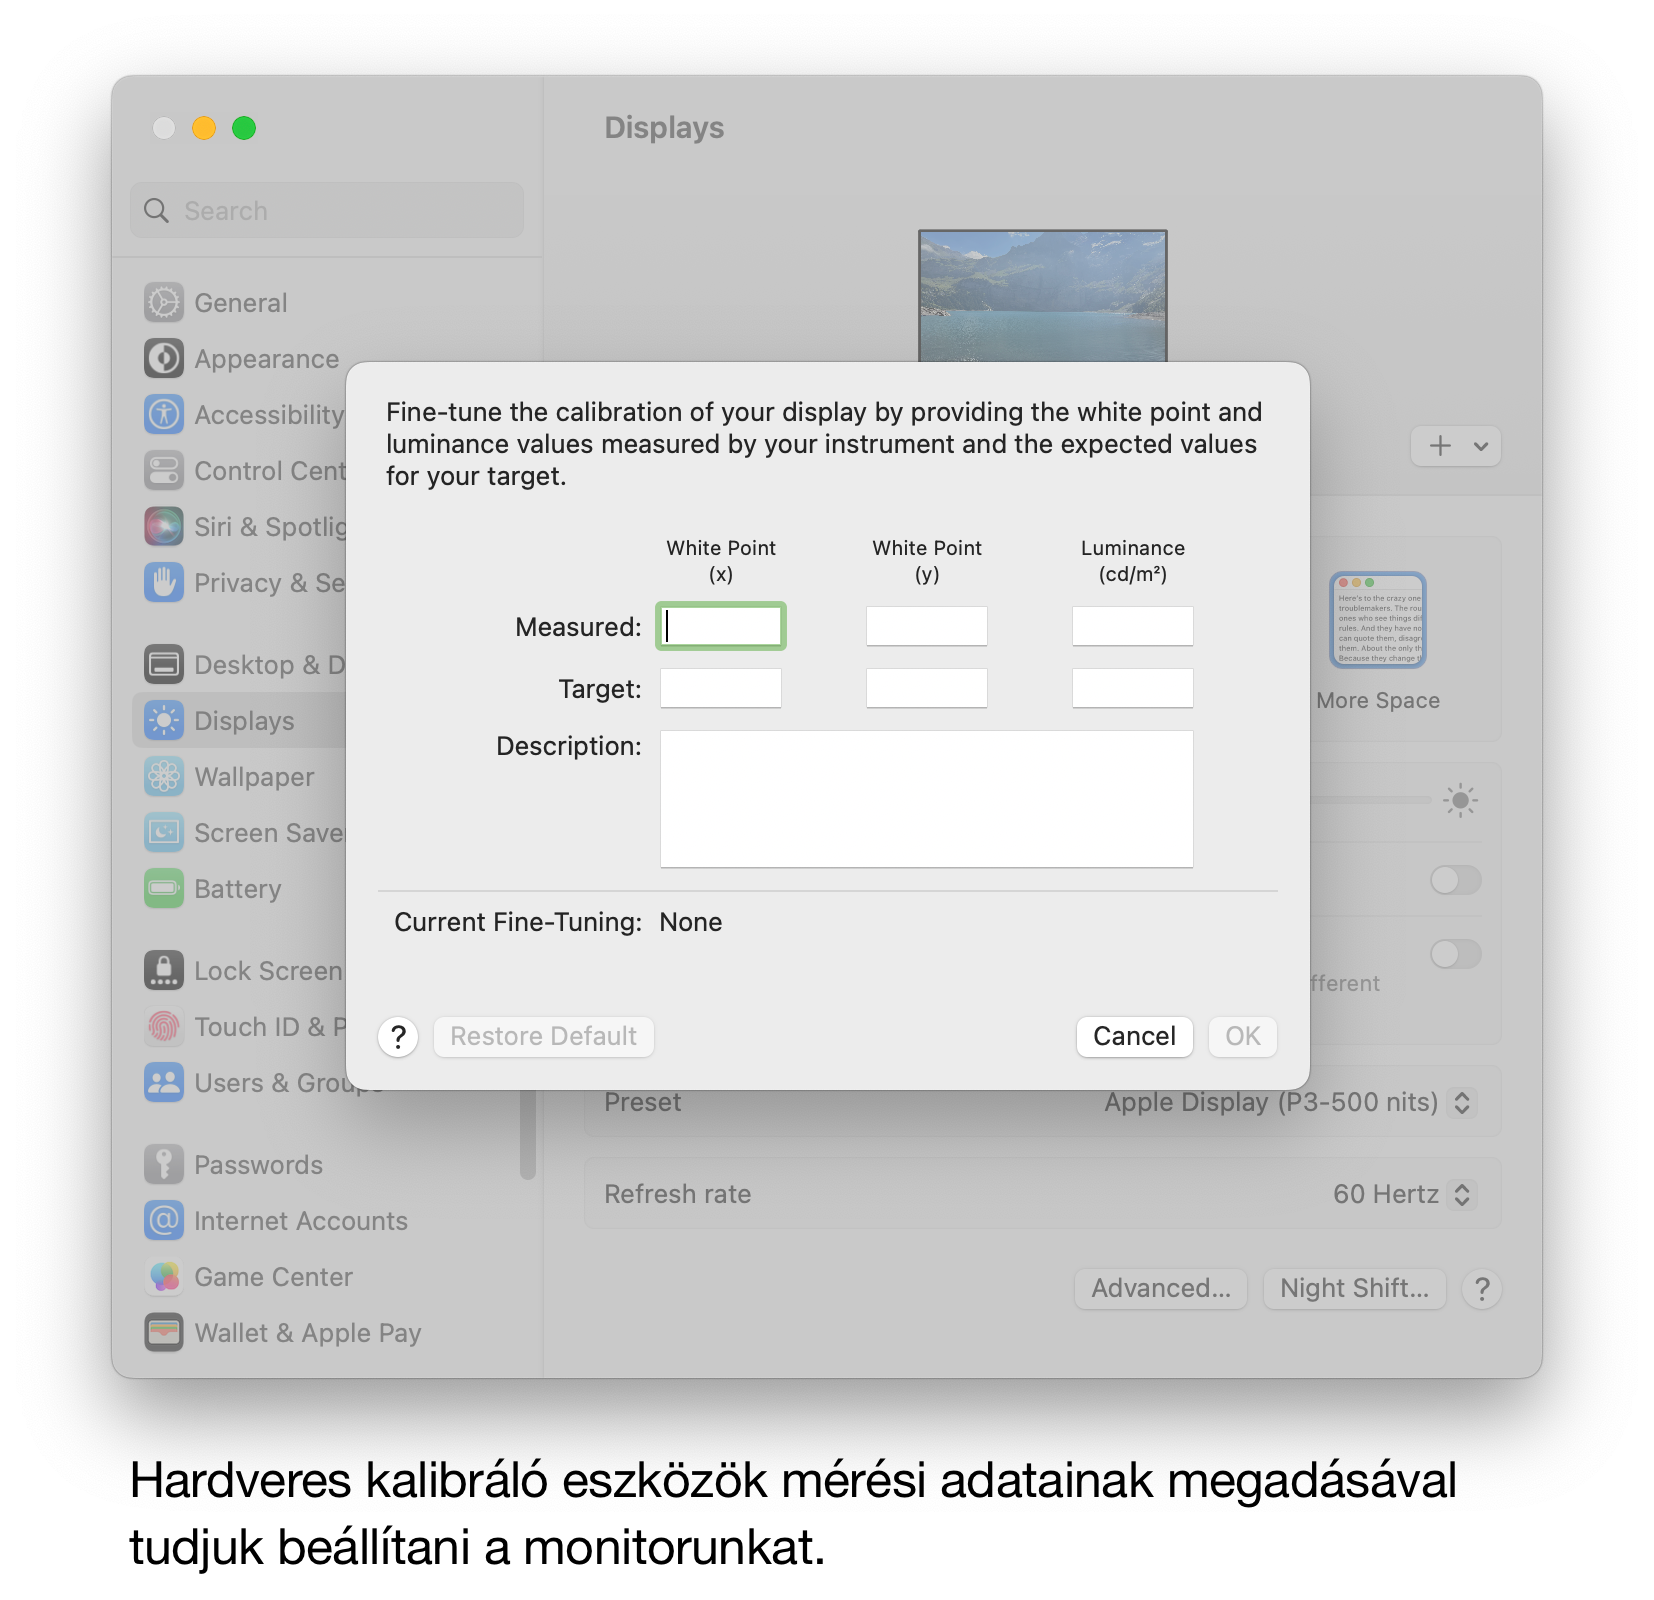
Task: Open the Wallpaper flower icon
Action: pos(164,776)
